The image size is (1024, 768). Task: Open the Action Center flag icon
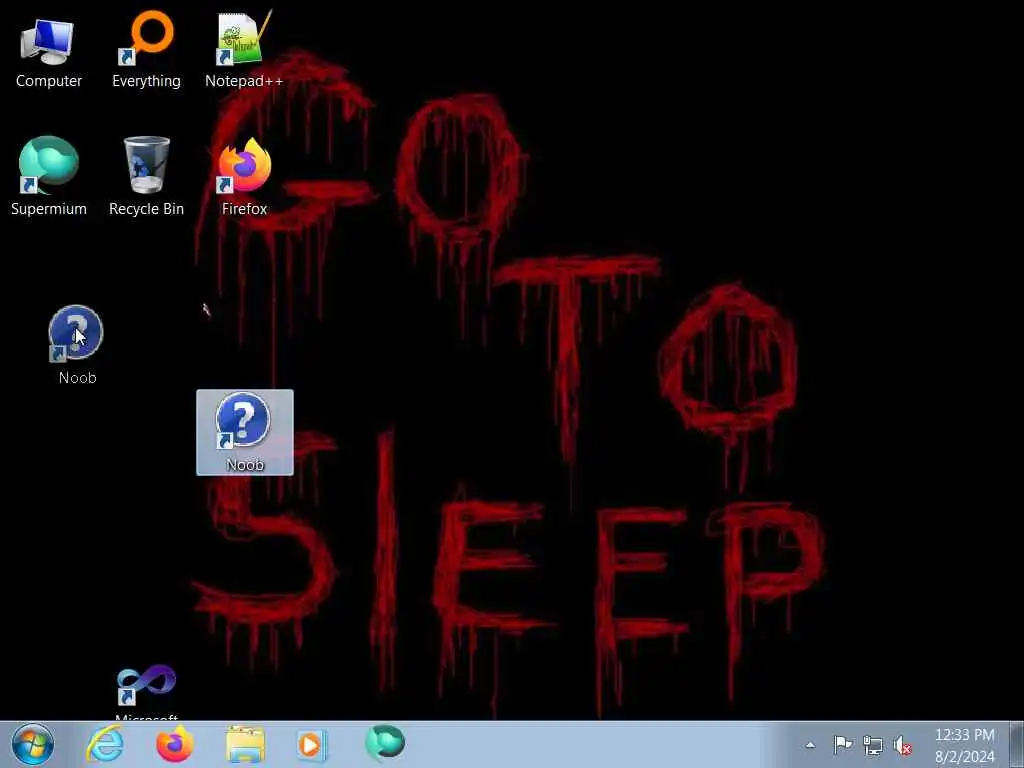pos(842,744)
